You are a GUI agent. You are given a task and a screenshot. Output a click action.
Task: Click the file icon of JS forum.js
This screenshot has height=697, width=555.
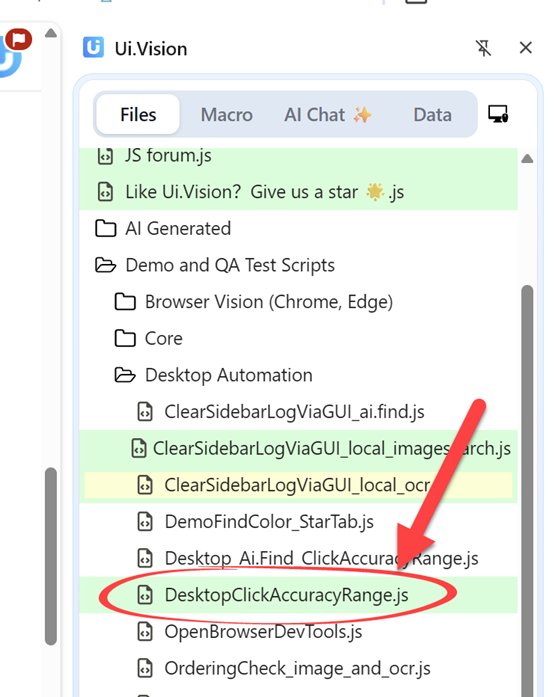(105, 156)
